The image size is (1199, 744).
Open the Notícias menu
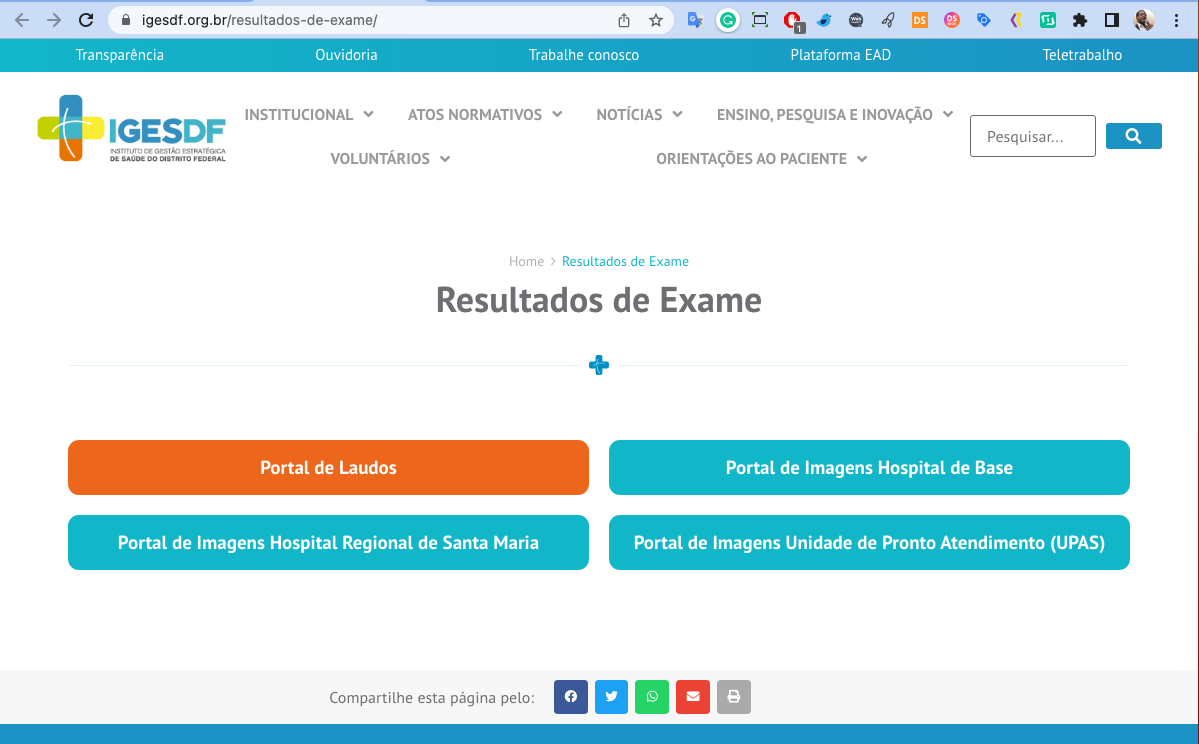pos(639,114)
